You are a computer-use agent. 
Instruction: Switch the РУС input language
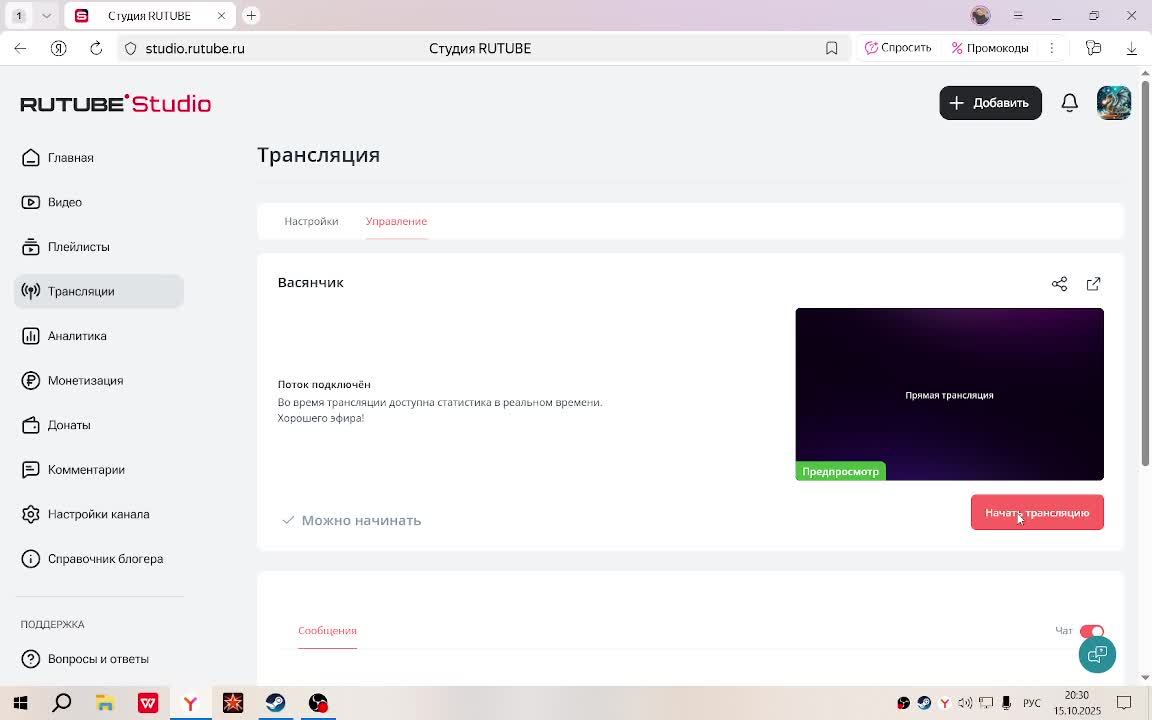[1032, 703]
